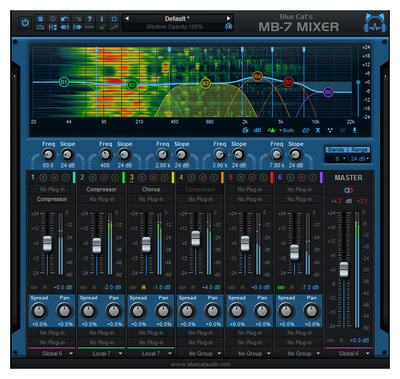Mute band 4 with its M button
This screenshot has width=400, height=379.
pyautogui.click(x=202, y=178)
